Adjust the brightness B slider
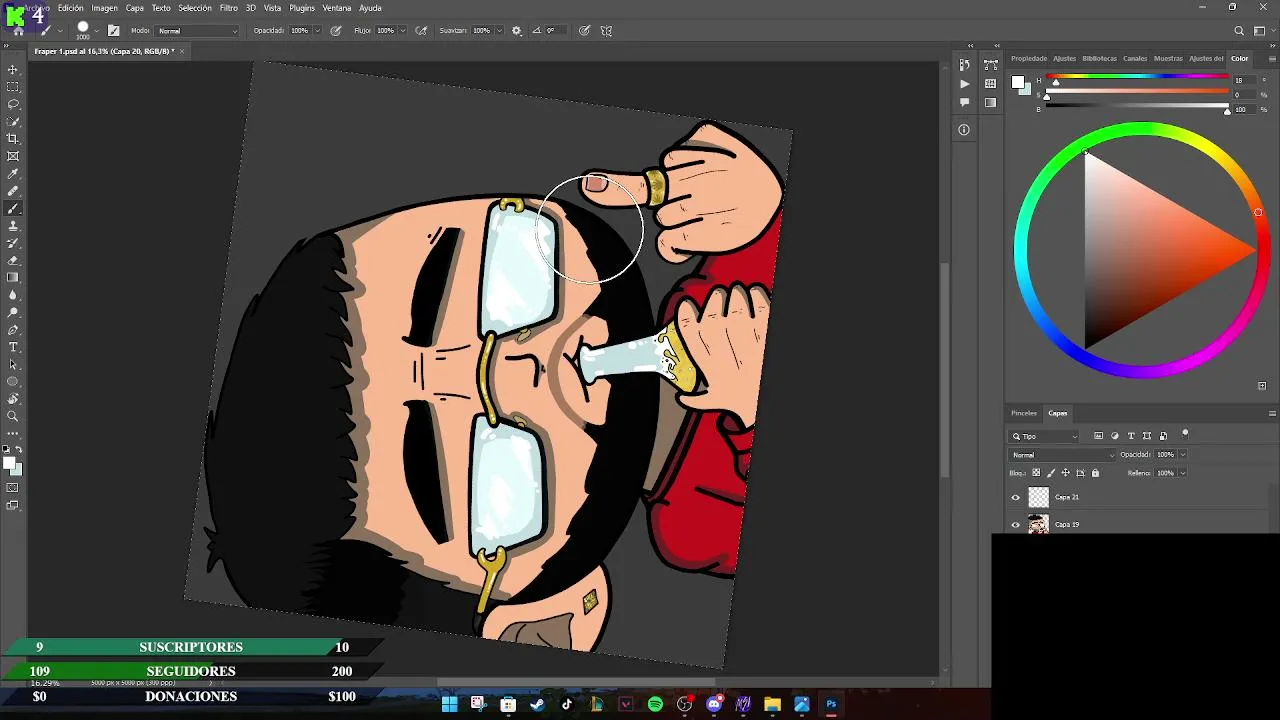1280x720 pixels. tap(1138, 107)
